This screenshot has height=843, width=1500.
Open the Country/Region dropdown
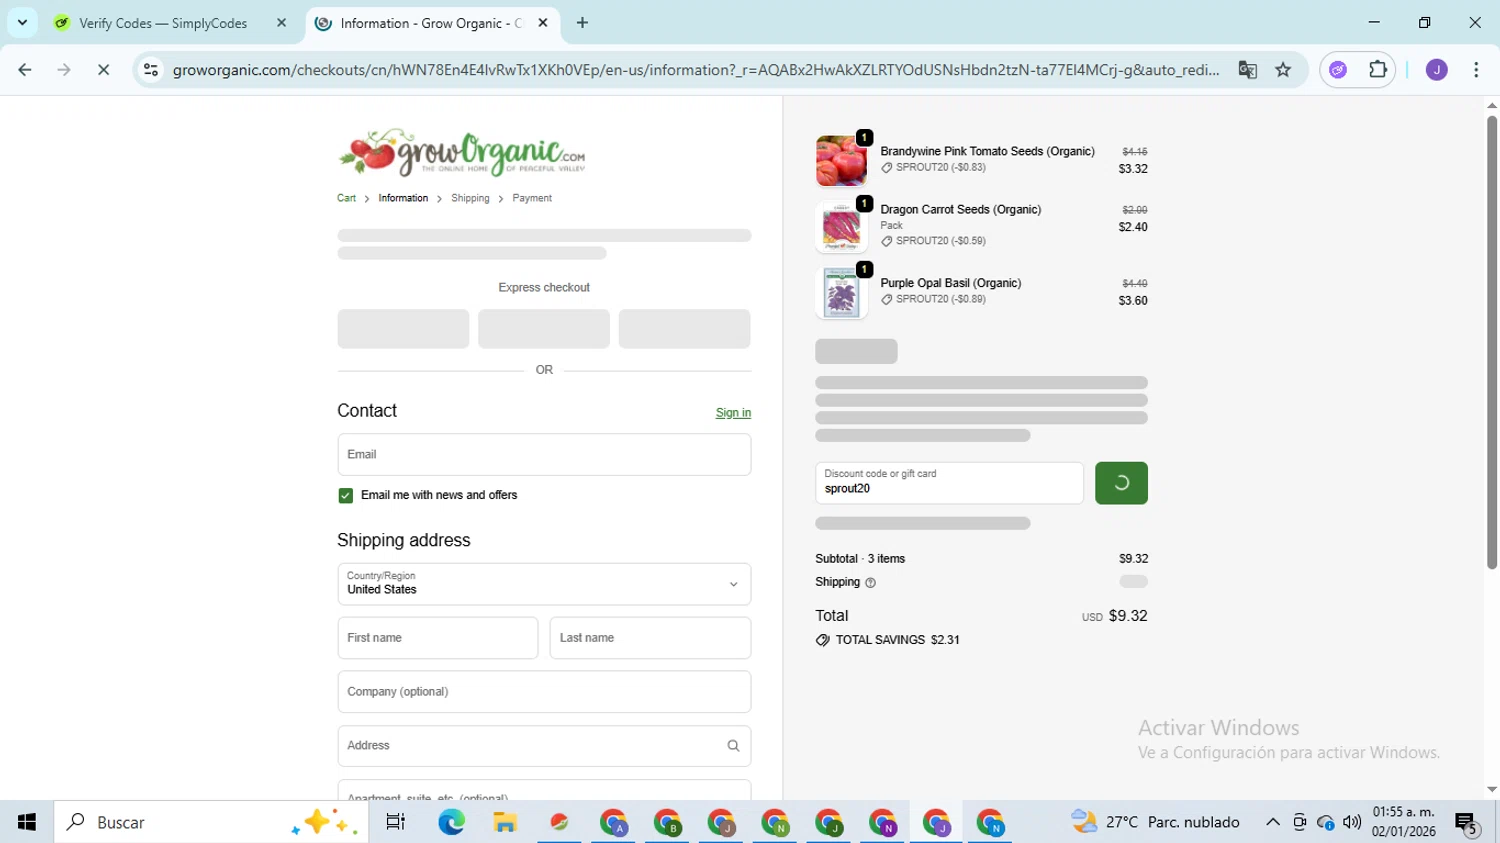pos(544,584)
